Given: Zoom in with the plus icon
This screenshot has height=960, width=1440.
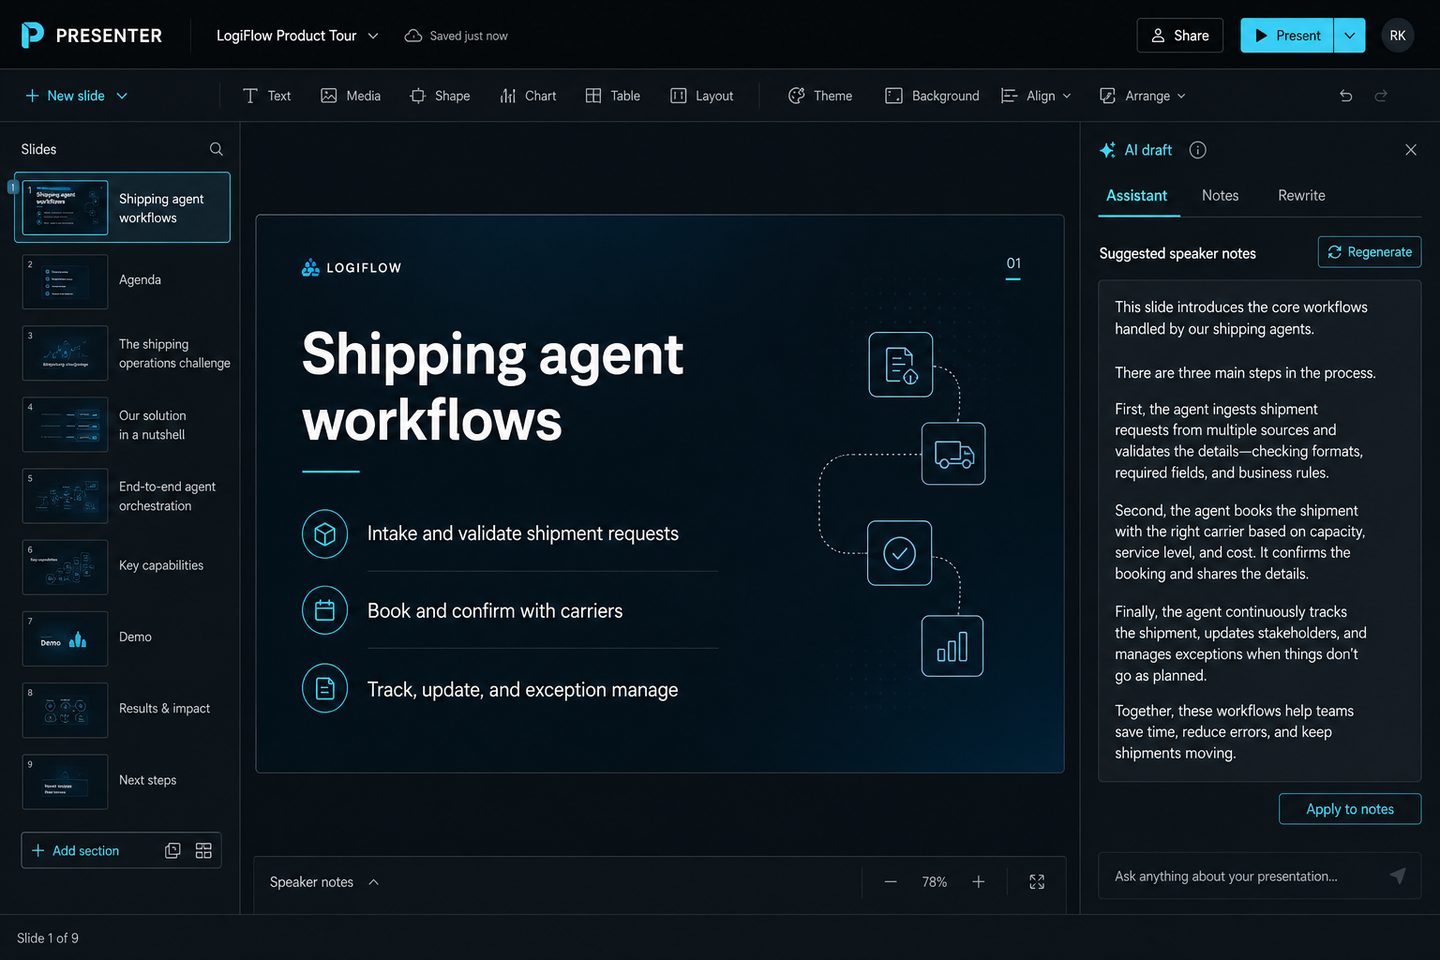Looking at the screenshot, I should pyautogui.click(x=978, y=882).
